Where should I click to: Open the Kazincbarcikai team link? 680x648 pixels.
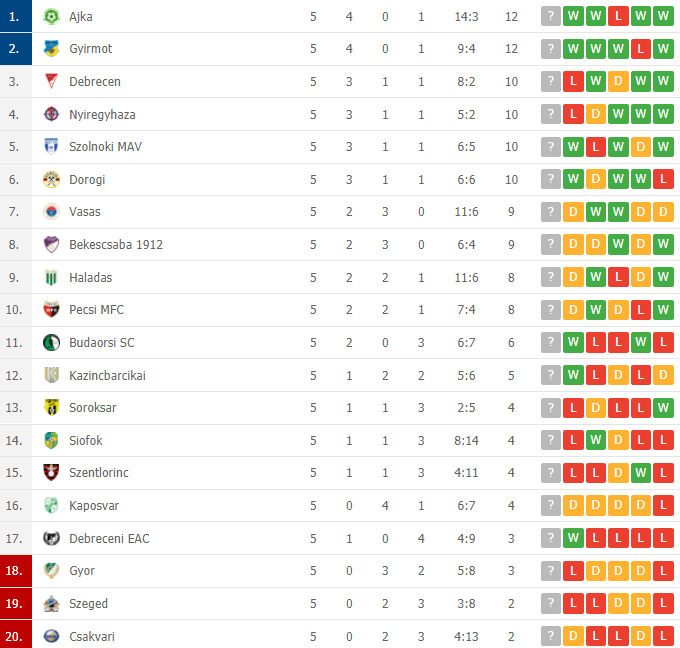tap(108, 376)
